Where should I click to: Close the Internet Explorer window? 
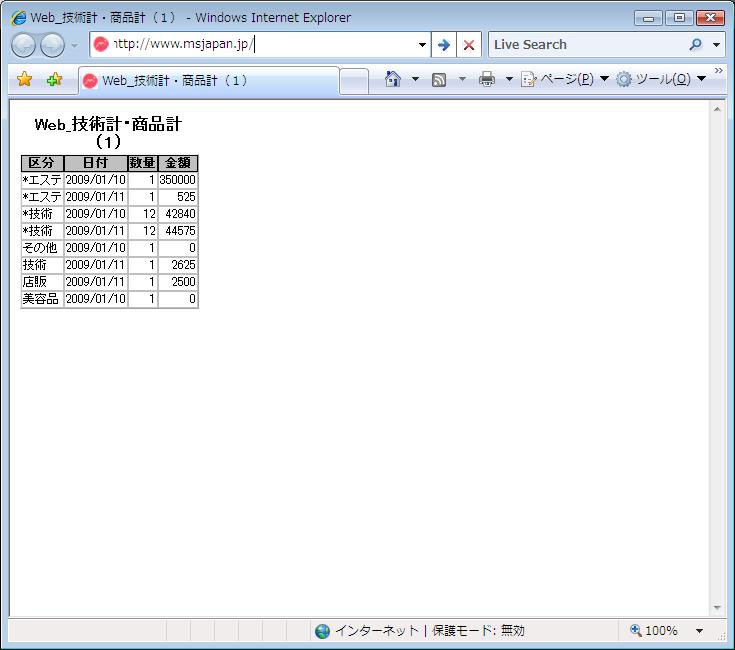click(x=711, y=18)
